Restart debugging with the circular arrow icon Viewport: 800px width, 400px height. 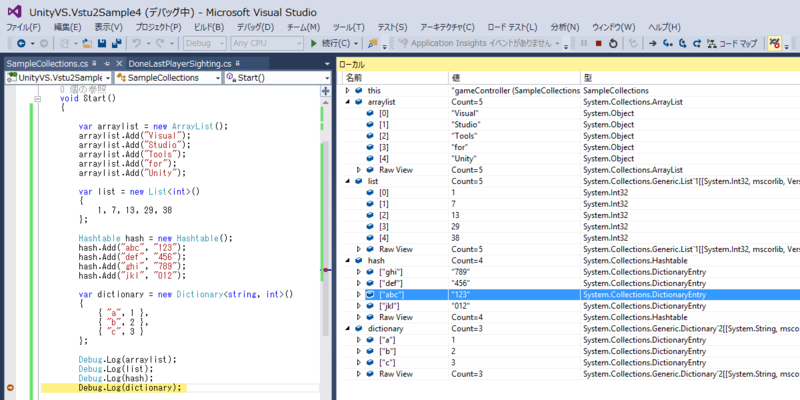614,44
